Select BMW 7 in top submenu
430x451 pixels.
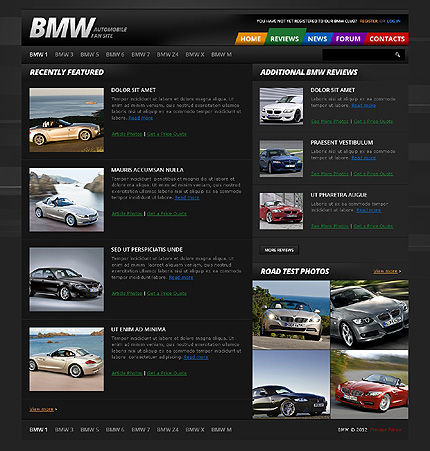point(141,54)
